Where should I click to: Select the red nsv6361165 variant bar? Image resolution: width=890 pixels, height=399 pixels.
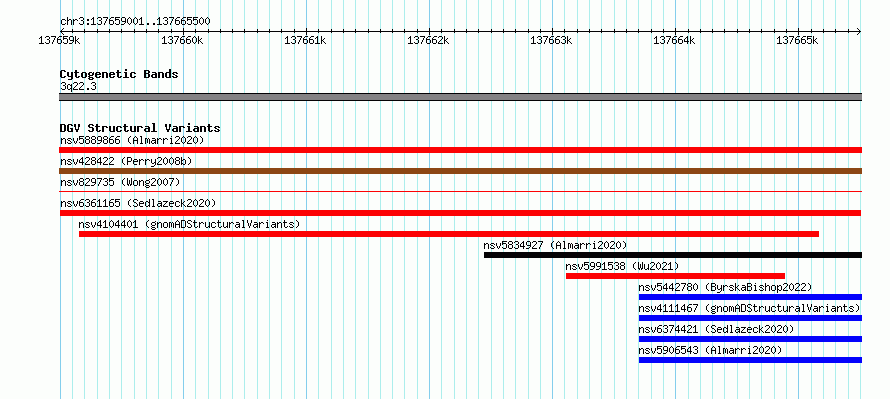(460, 213)
